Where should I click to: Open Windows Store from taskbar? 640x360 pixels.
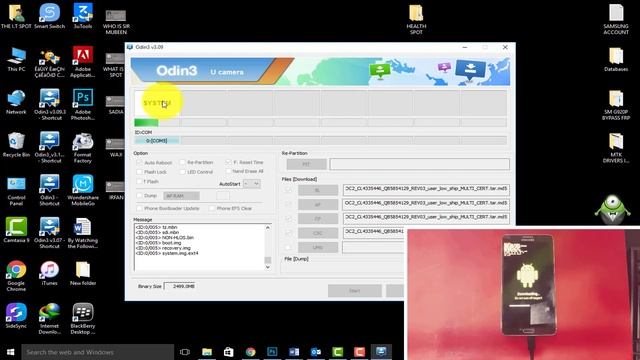pos(229,352)
